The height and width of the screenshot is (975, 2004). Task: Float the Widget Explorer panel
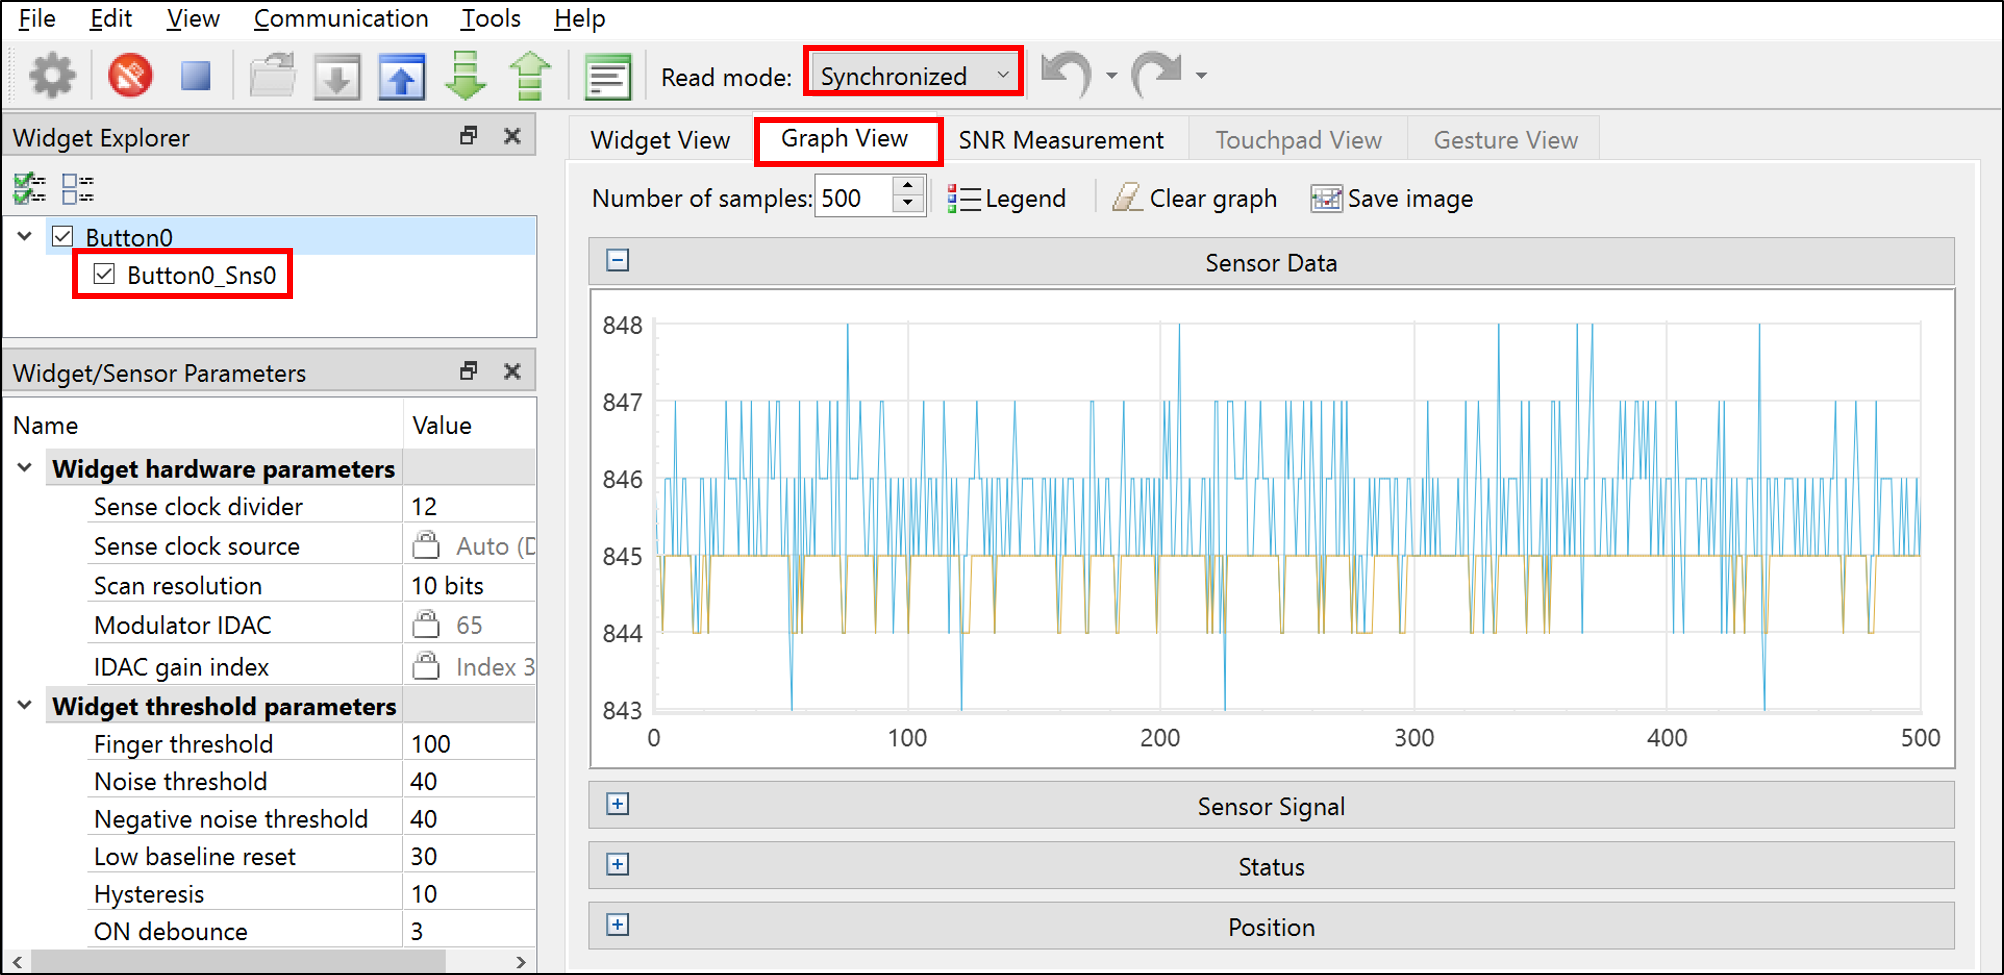point(468,136)
